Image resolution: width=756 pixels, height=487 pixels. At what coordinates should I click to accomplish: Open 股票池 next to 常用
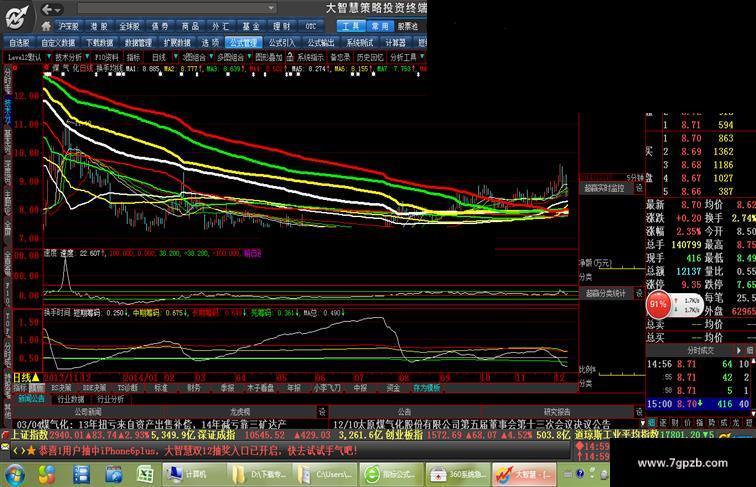408,26
